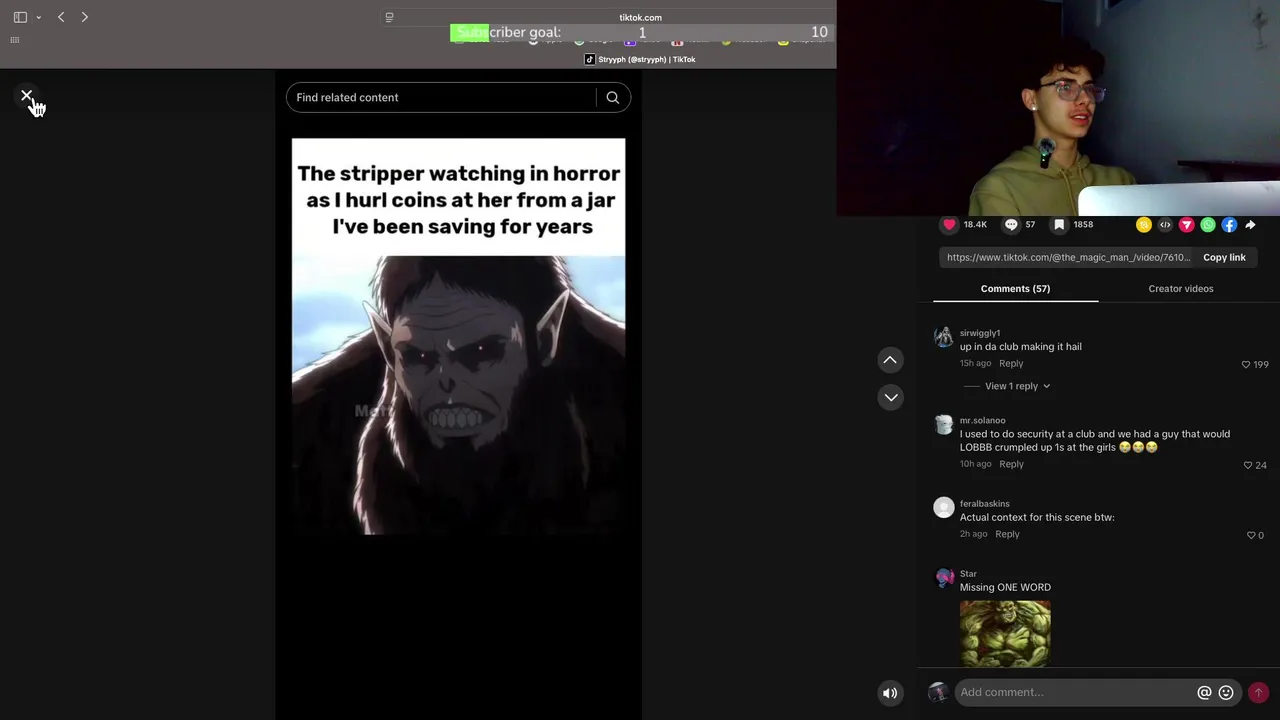Mention a user with @ icon
This screenshot has height=720, width=1280.
tap(1204, 692)
